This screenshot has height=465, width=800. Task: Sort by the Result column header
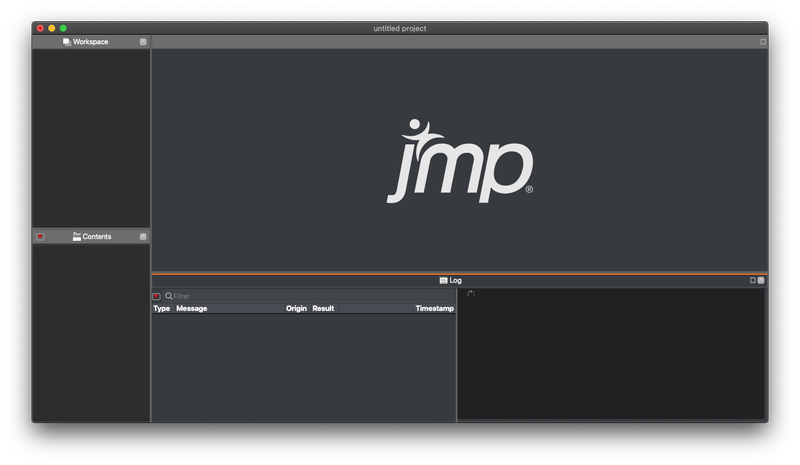pyautogui.click(x=323, y=308)
